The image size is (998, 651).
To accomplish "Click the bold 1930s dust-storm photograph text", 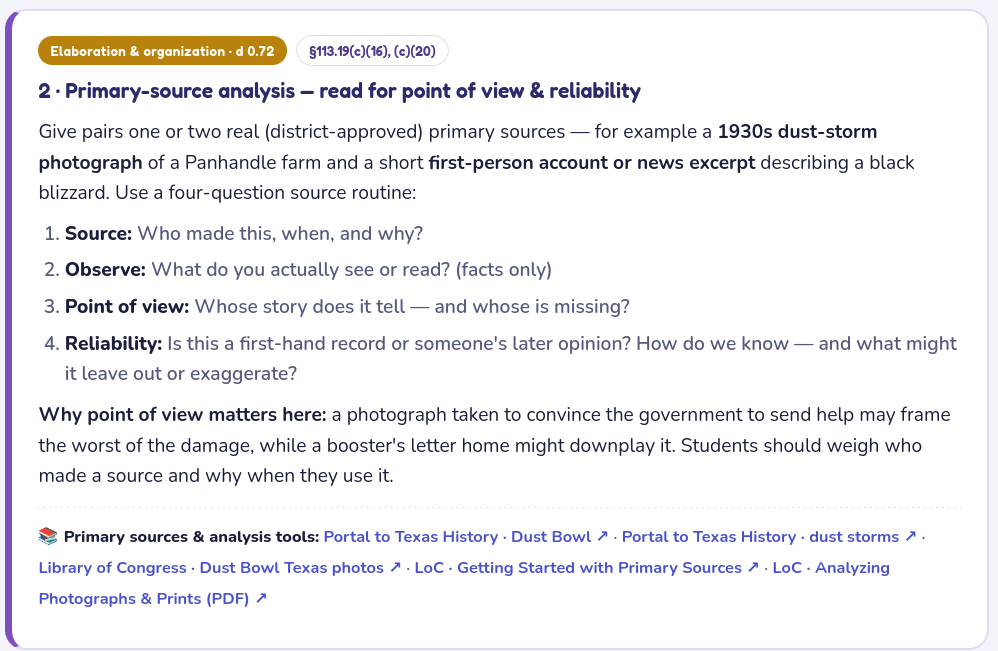I will pos(458,147).
